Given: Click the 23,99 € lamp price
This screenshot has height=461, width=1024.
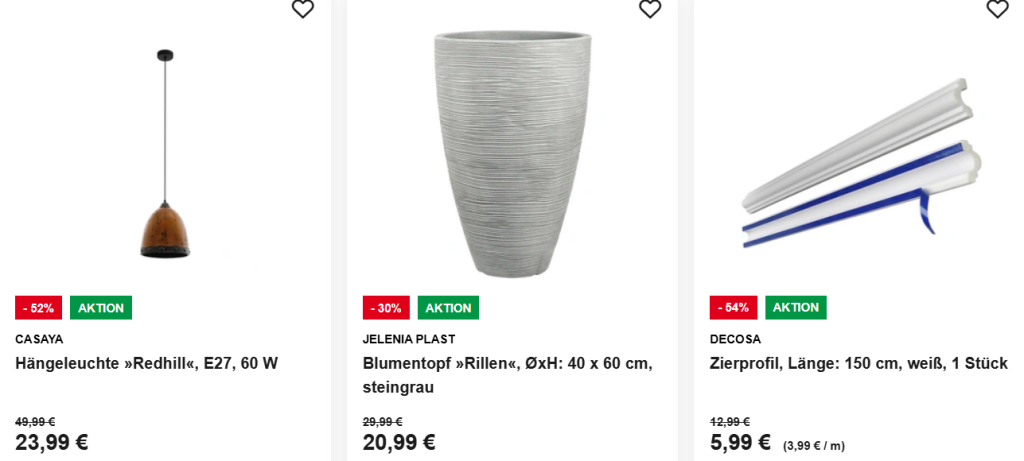Looking at the screenshot, I should pos(52,442).
